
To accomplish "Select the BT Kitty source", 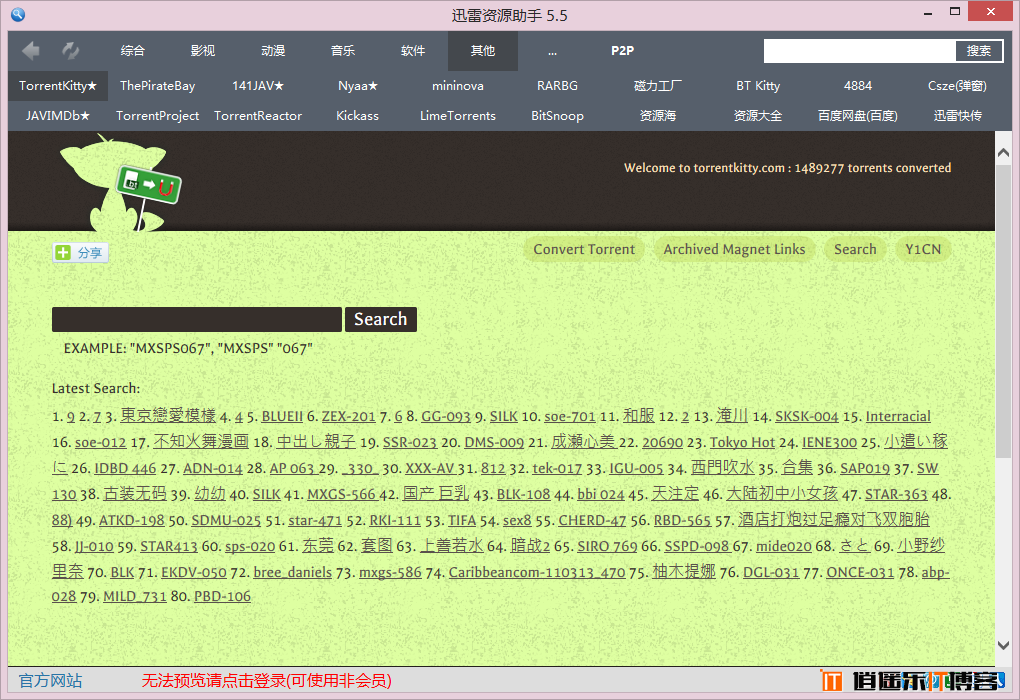I will coord(758,86).
